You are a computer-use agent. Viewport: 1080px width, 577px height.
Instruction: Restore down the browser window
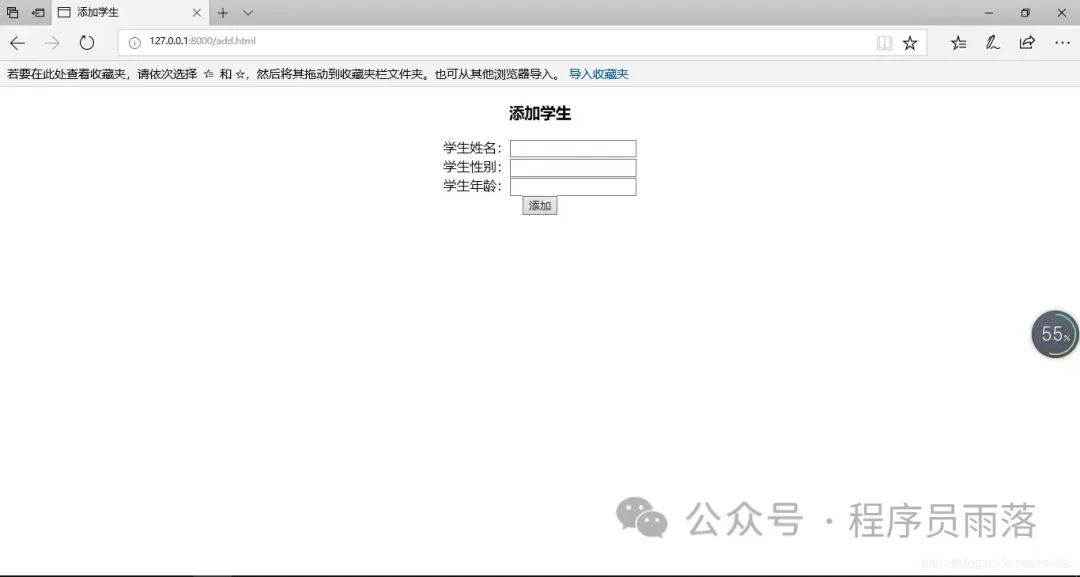(x=1025, y=12)
